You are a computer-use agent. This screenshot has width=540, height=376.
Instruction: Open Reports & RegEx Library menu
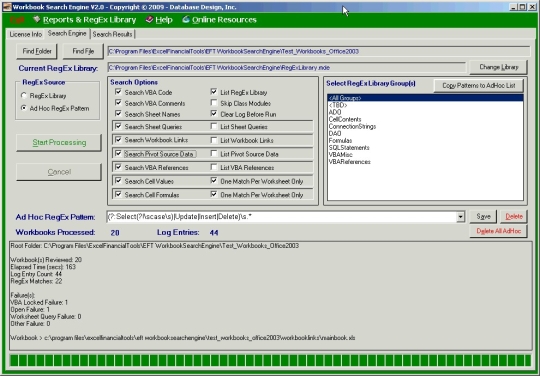pos(90,20)
